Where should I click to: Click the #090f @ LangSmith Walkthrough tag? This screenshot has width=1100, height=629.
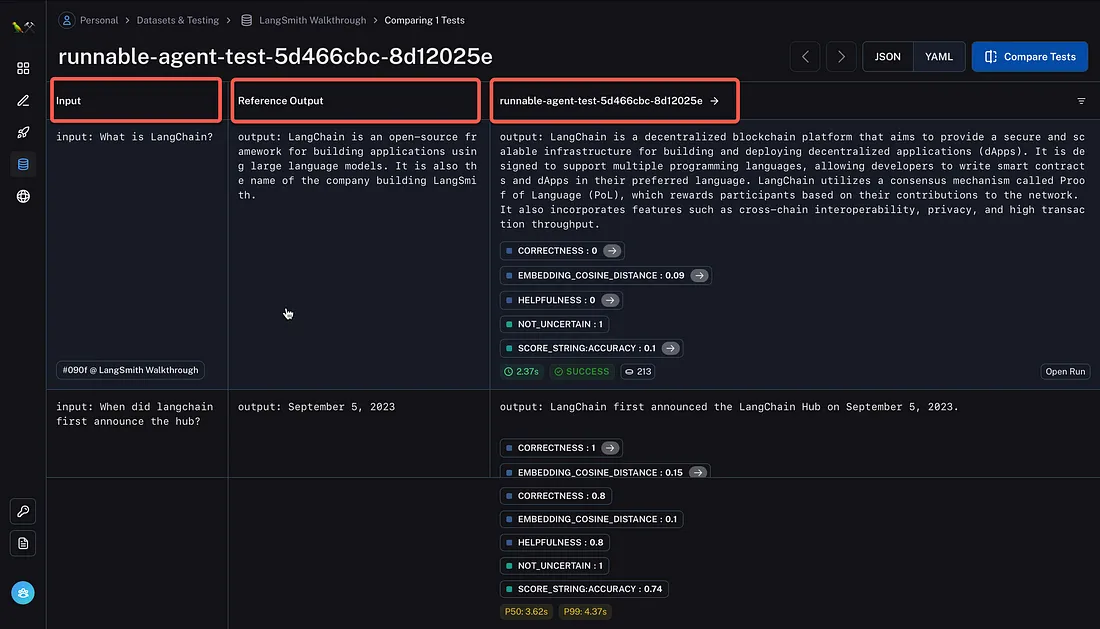[130, 370]
